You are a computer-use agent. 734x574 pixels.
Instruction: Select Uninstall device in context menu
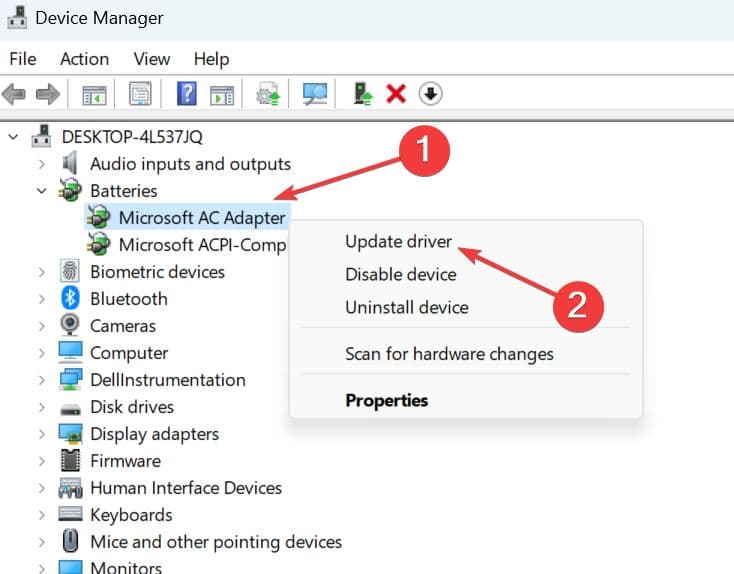coord(406,307)
